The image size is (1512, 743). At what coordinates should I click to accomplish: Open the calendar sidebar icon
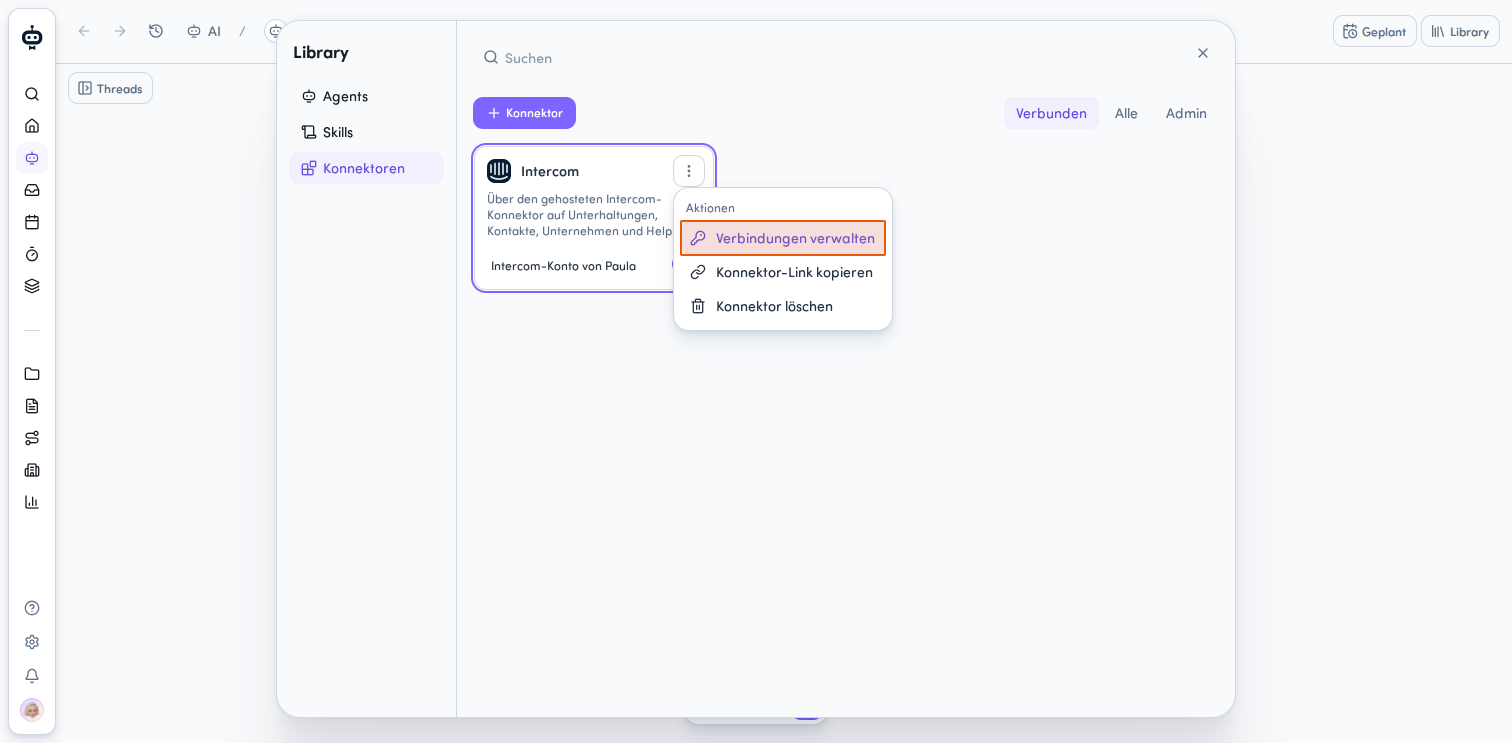click(32, 222)
